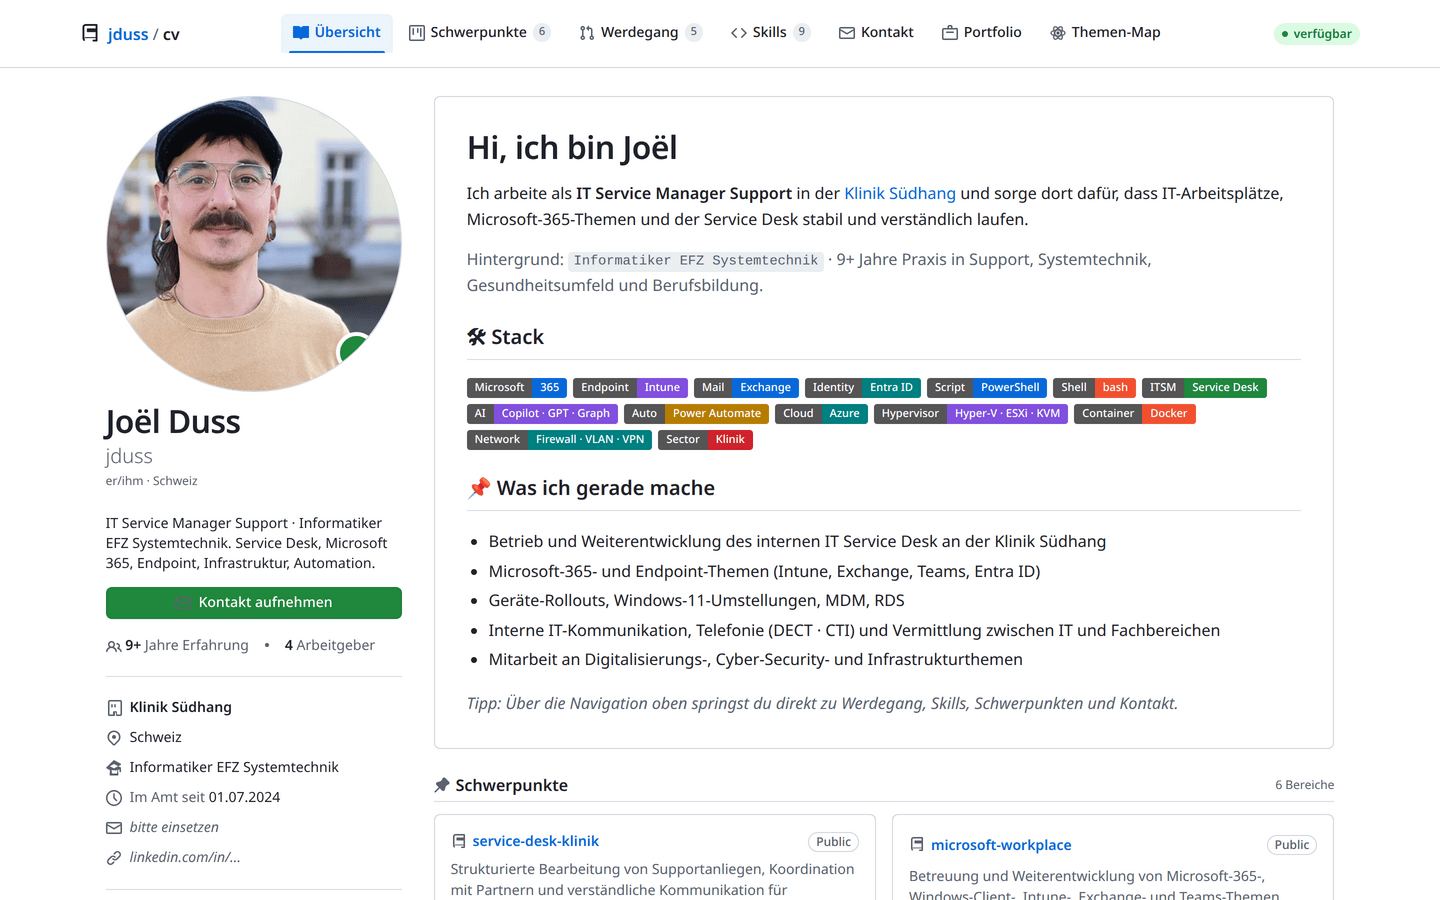Click the tools emoji beside Stack heading

click(477, 337)
